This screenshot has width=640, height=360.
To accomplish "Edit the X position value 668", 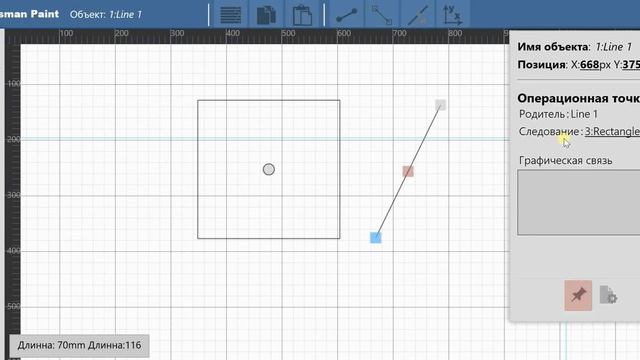I will point(589,64).
